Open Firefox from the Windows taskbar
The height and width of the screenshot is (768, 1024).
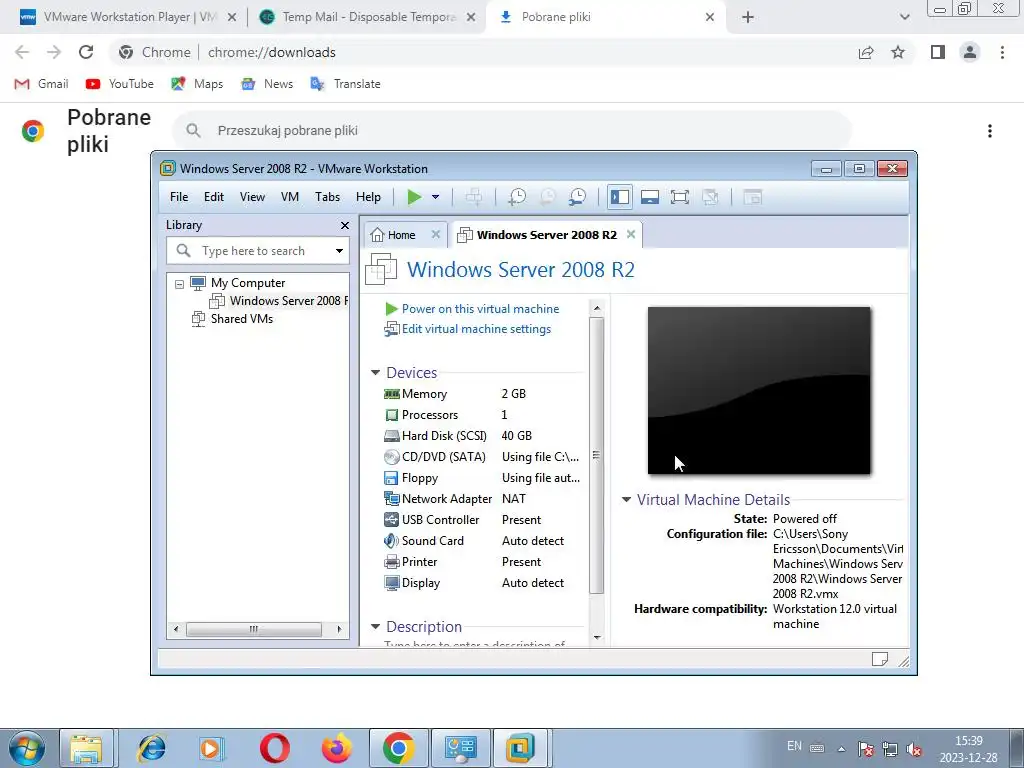337,748
